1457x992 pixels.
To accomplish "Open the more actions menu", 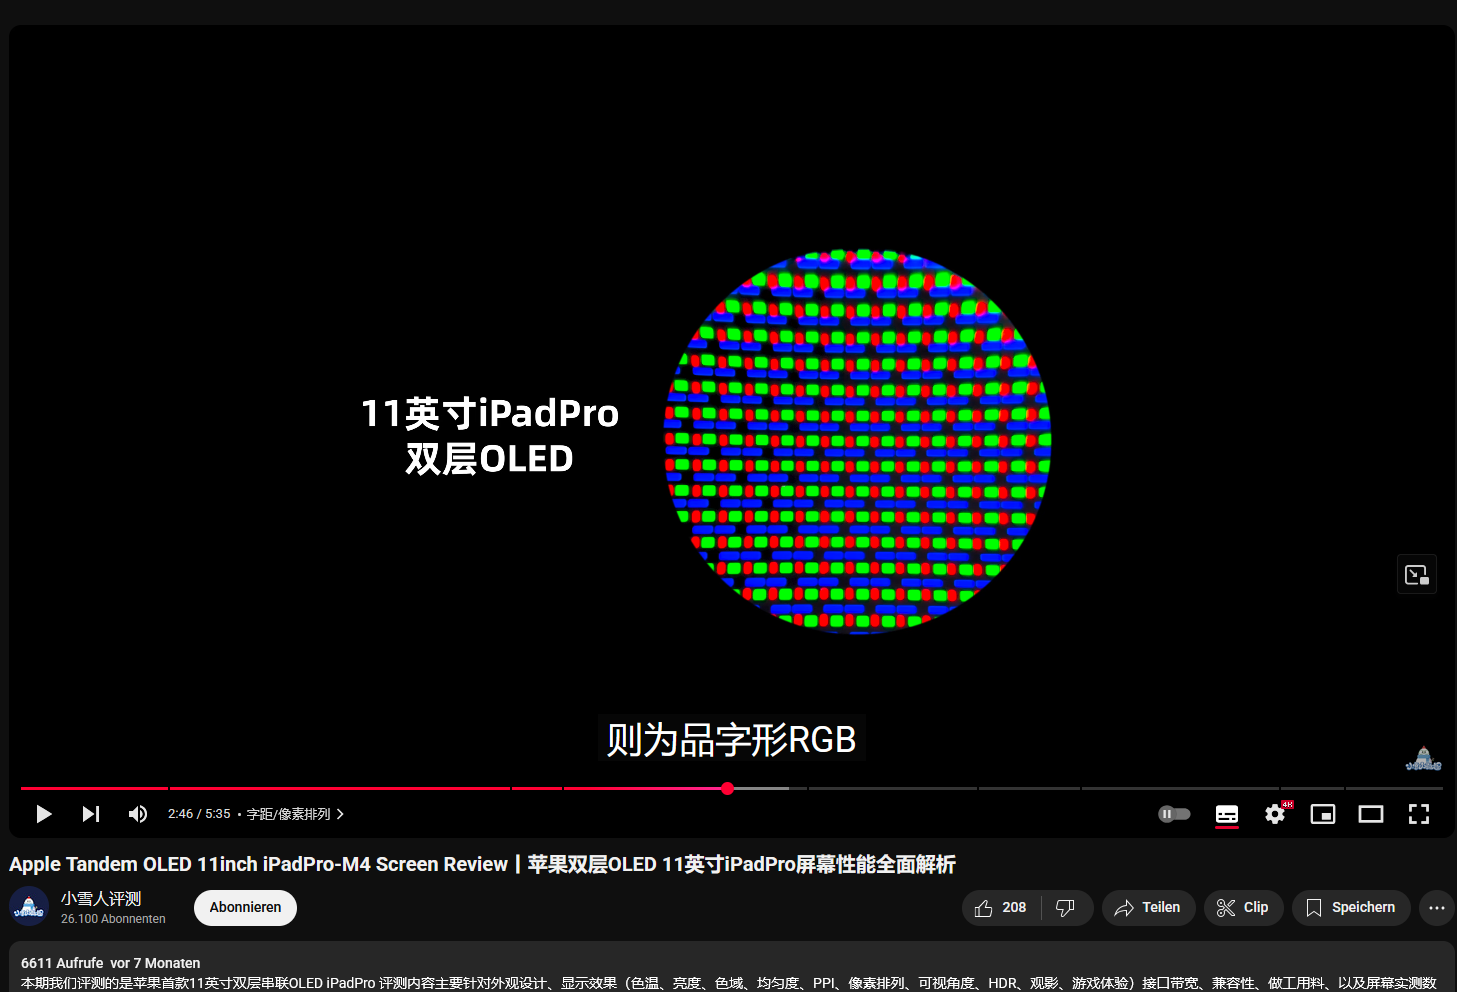I will coord(1437,907).
